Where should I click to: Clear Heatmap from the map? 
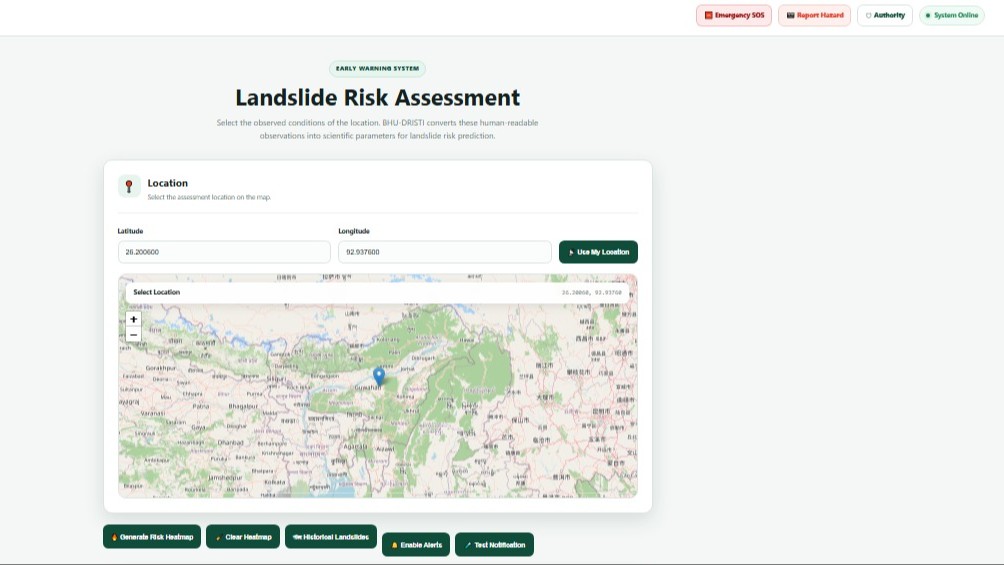tap(243, 537)
